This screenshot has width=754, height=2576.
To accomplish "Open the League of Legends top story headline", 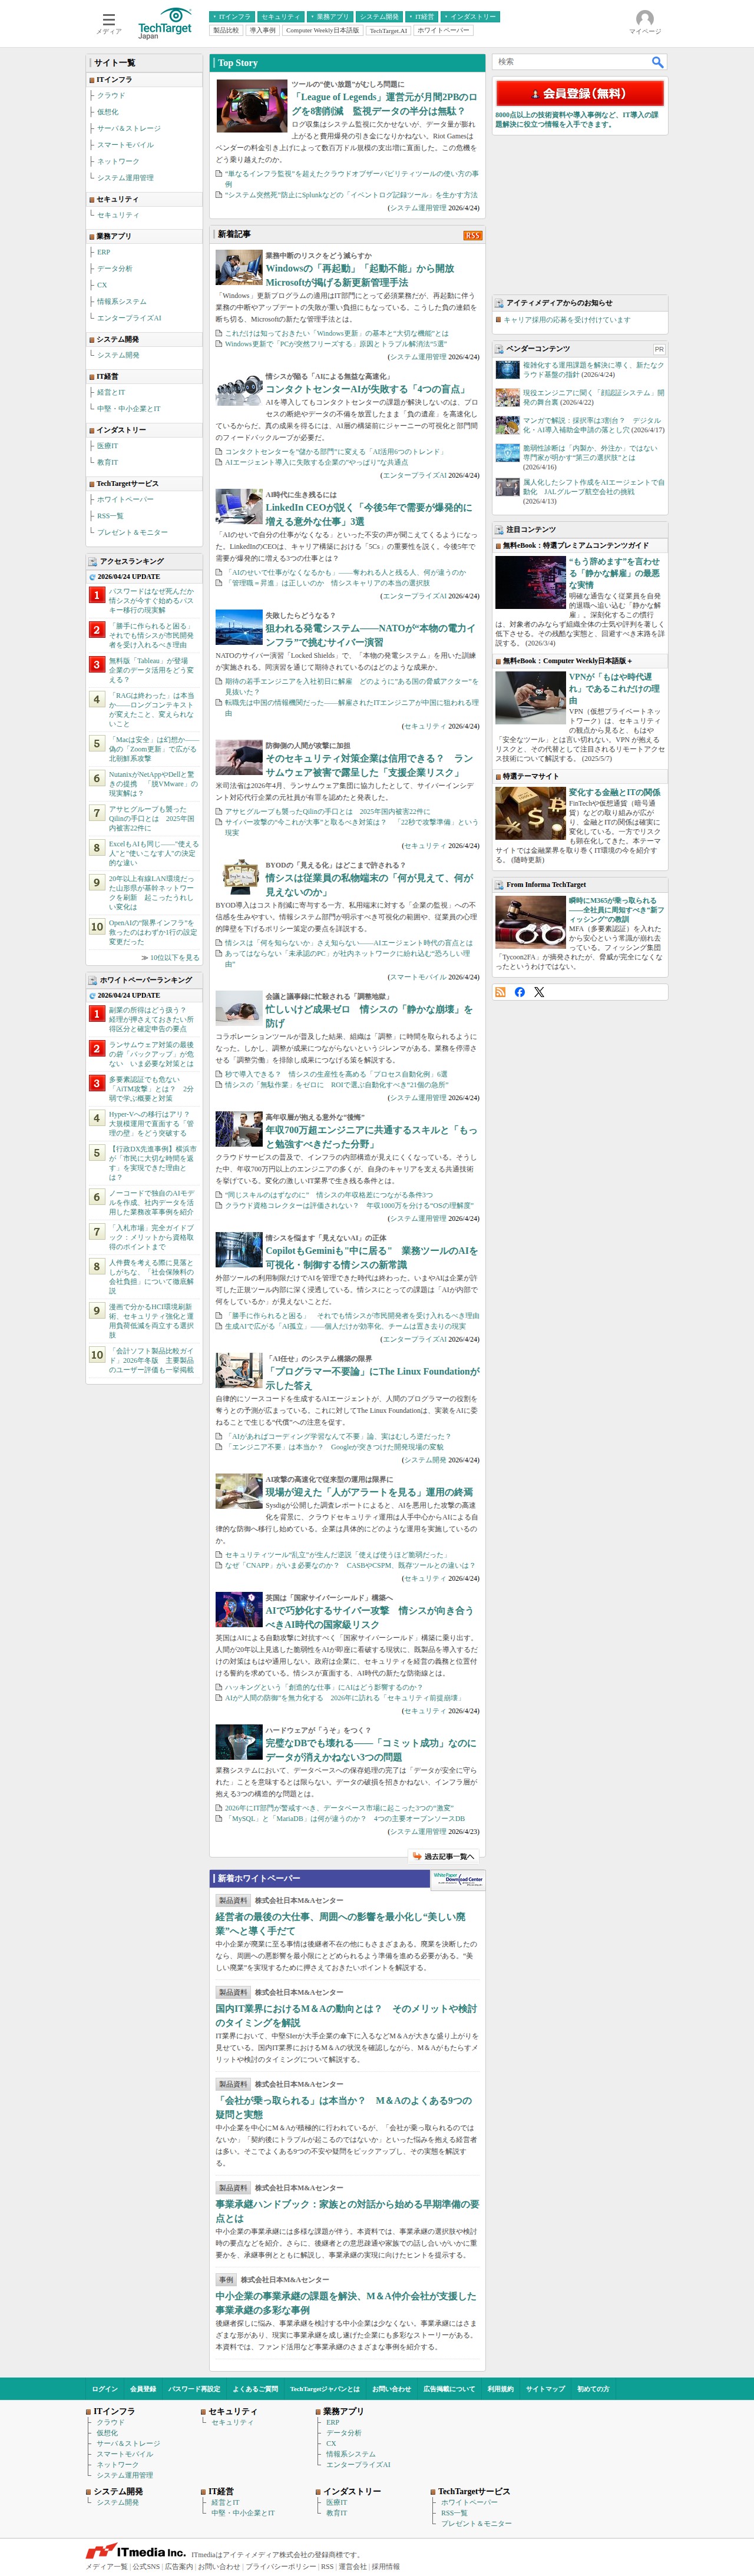I will pos(384,104).
